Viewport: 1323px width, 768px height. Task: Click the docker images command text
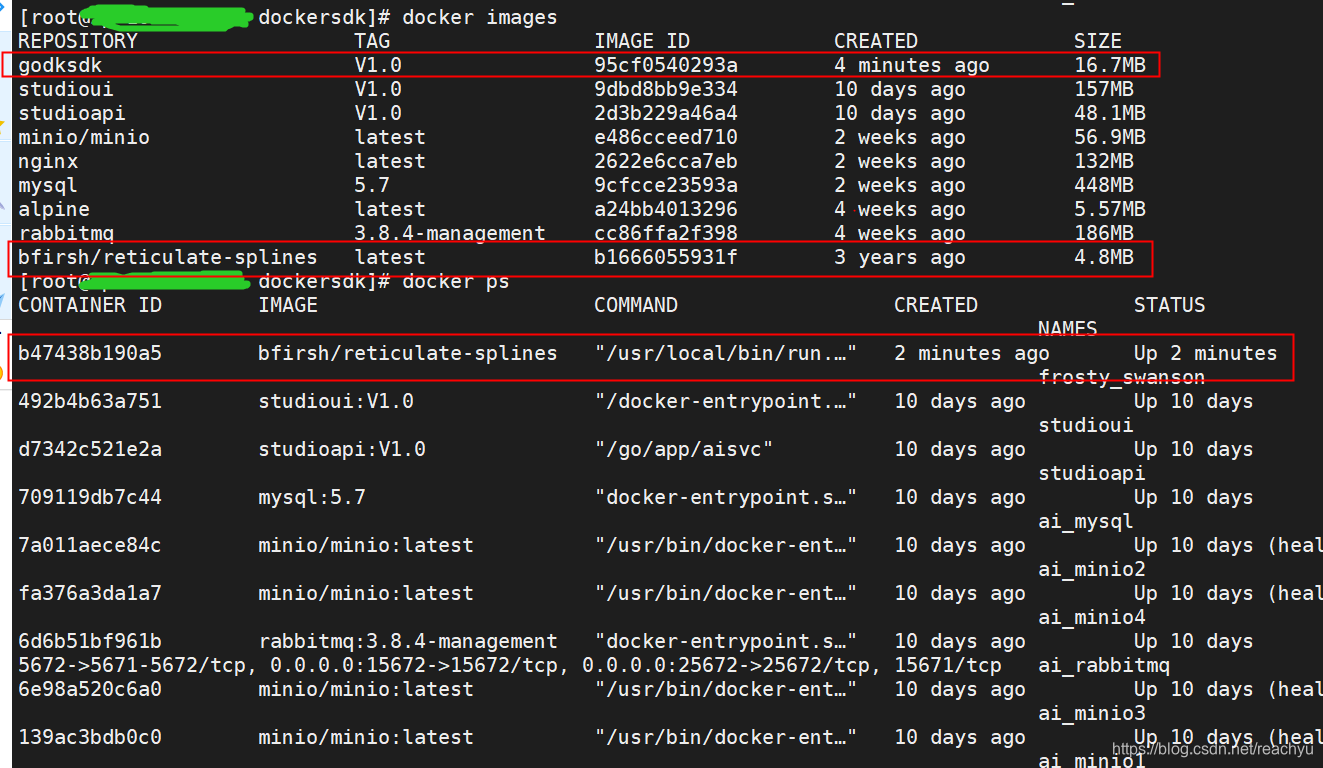(x=480, y=17)
